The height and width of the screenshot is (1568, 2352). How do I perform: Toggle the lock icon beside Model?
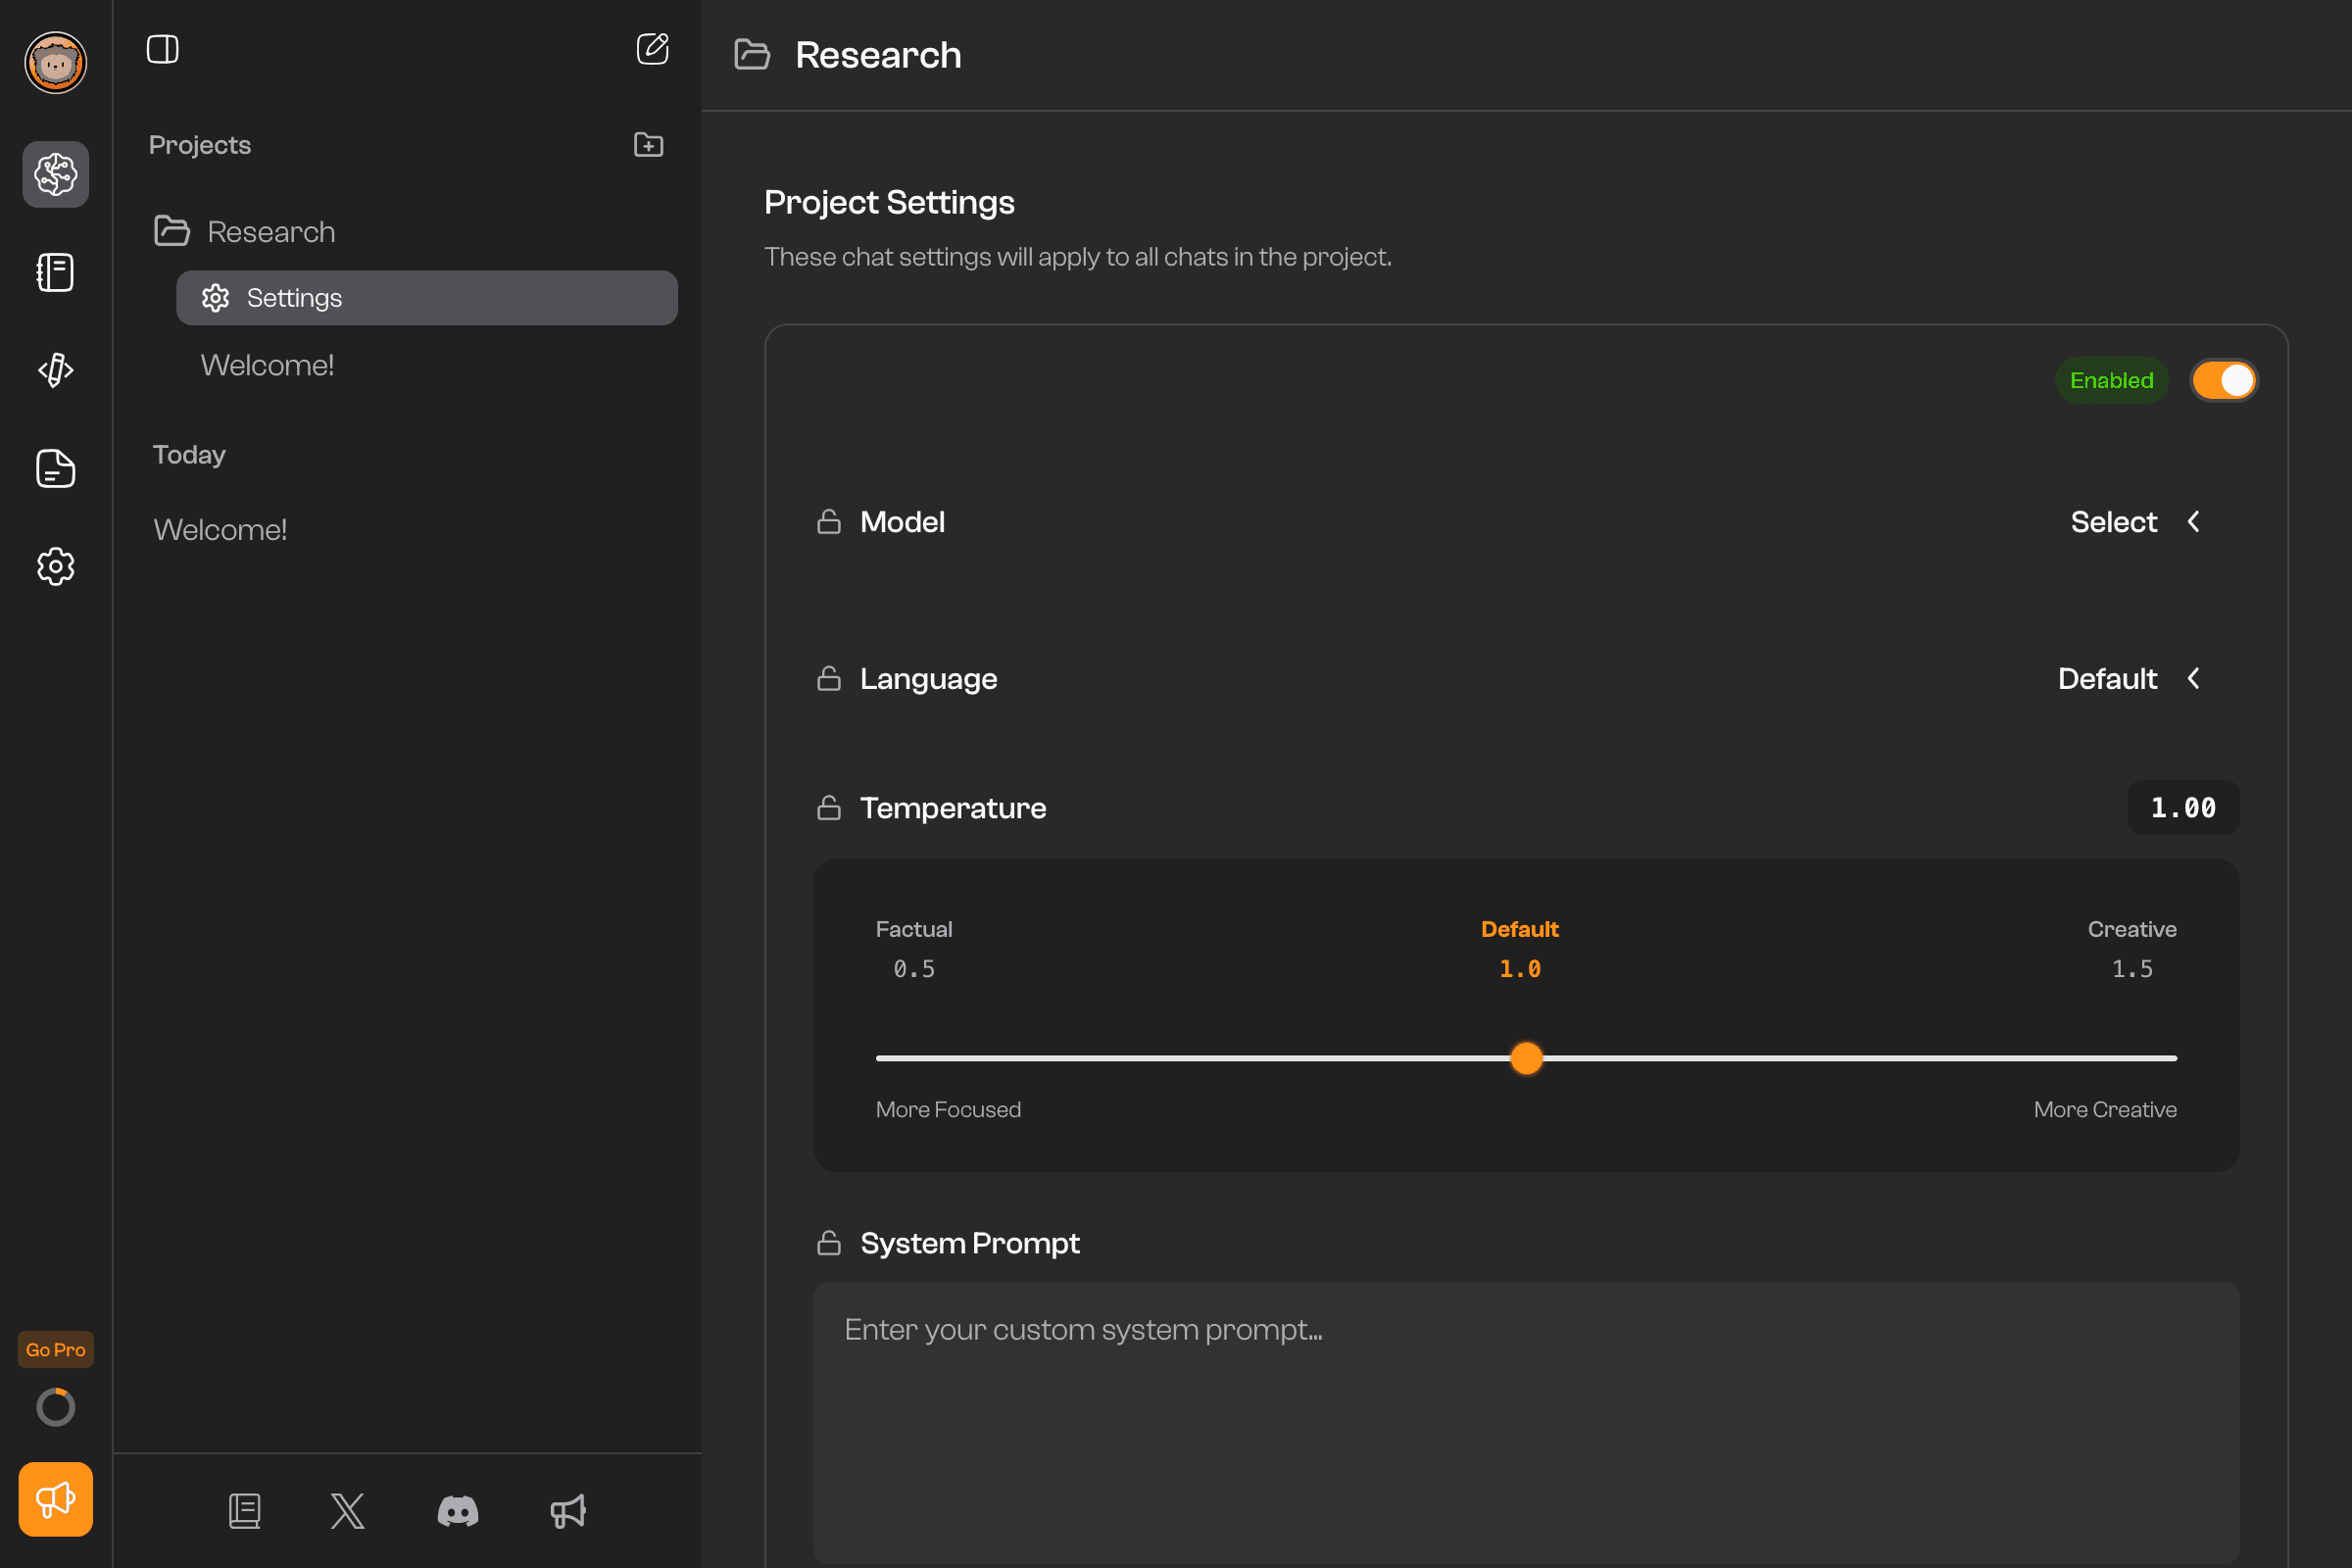pyautogui.click(x=829, y=521)
